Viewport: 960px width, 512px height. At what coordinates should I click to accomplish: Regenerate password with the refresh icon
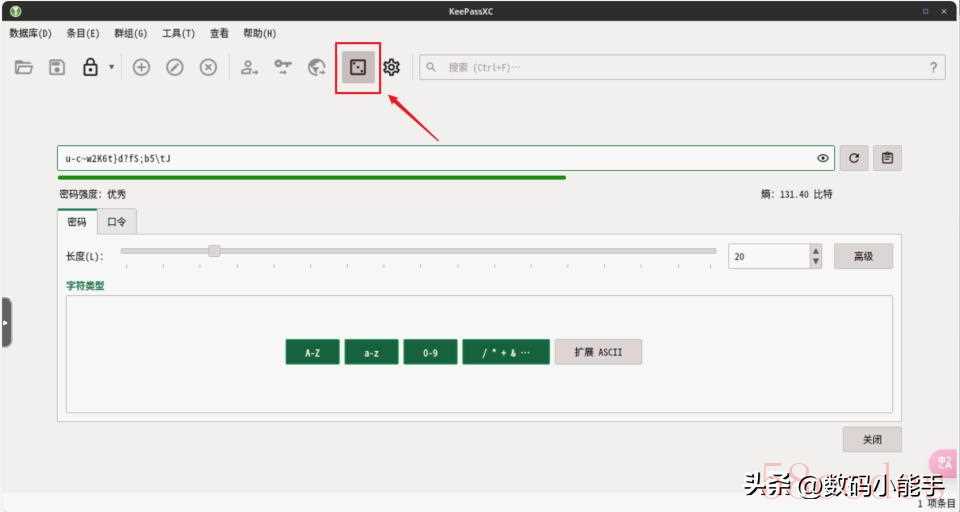coord(853,158)
